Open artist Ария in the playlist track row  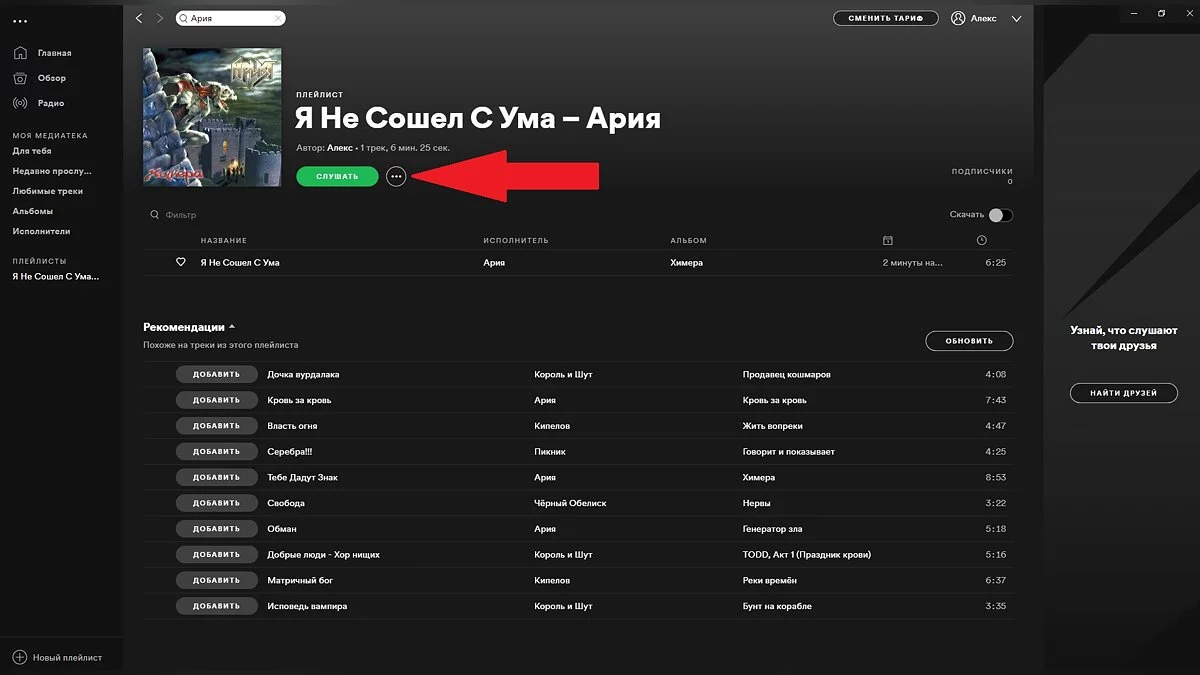[494, 262]
